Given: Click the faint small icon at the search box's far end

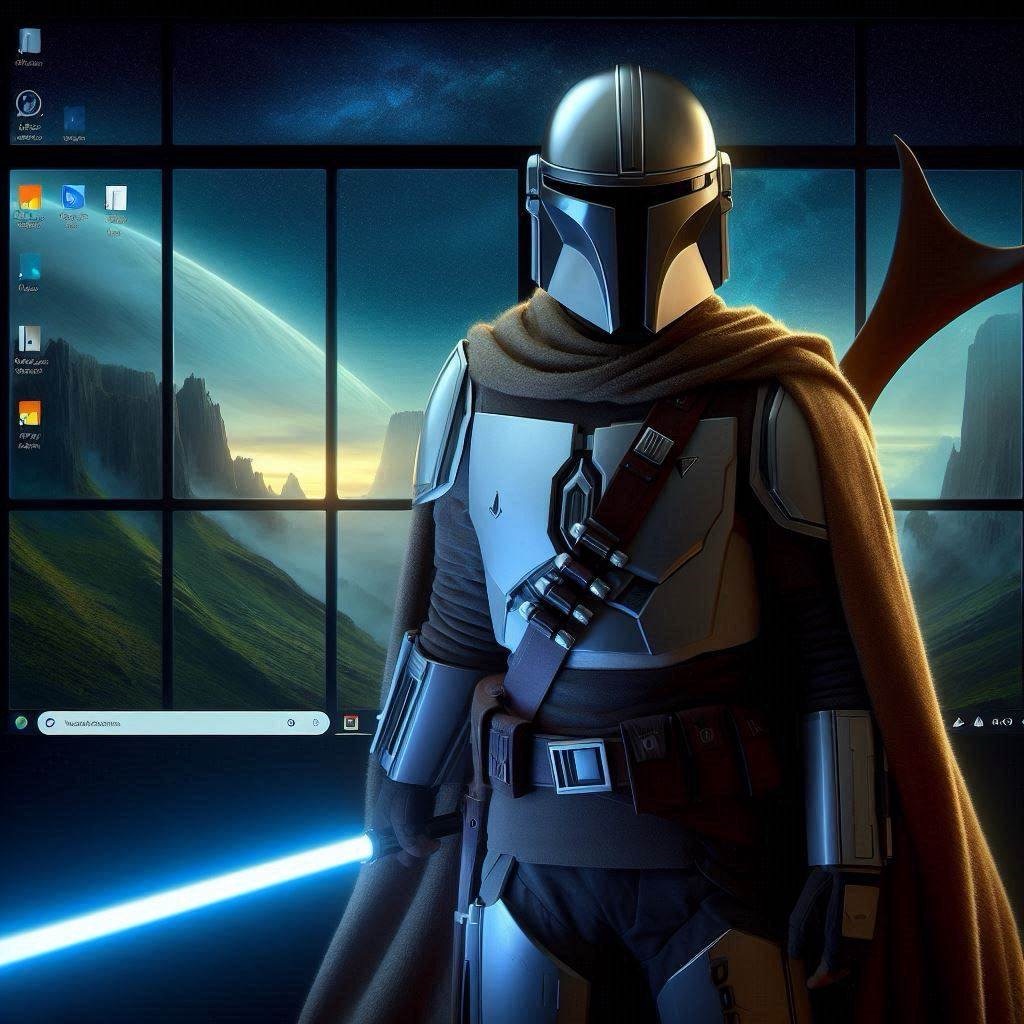Looking at the screenshot, I should click(x=314, y=723).
